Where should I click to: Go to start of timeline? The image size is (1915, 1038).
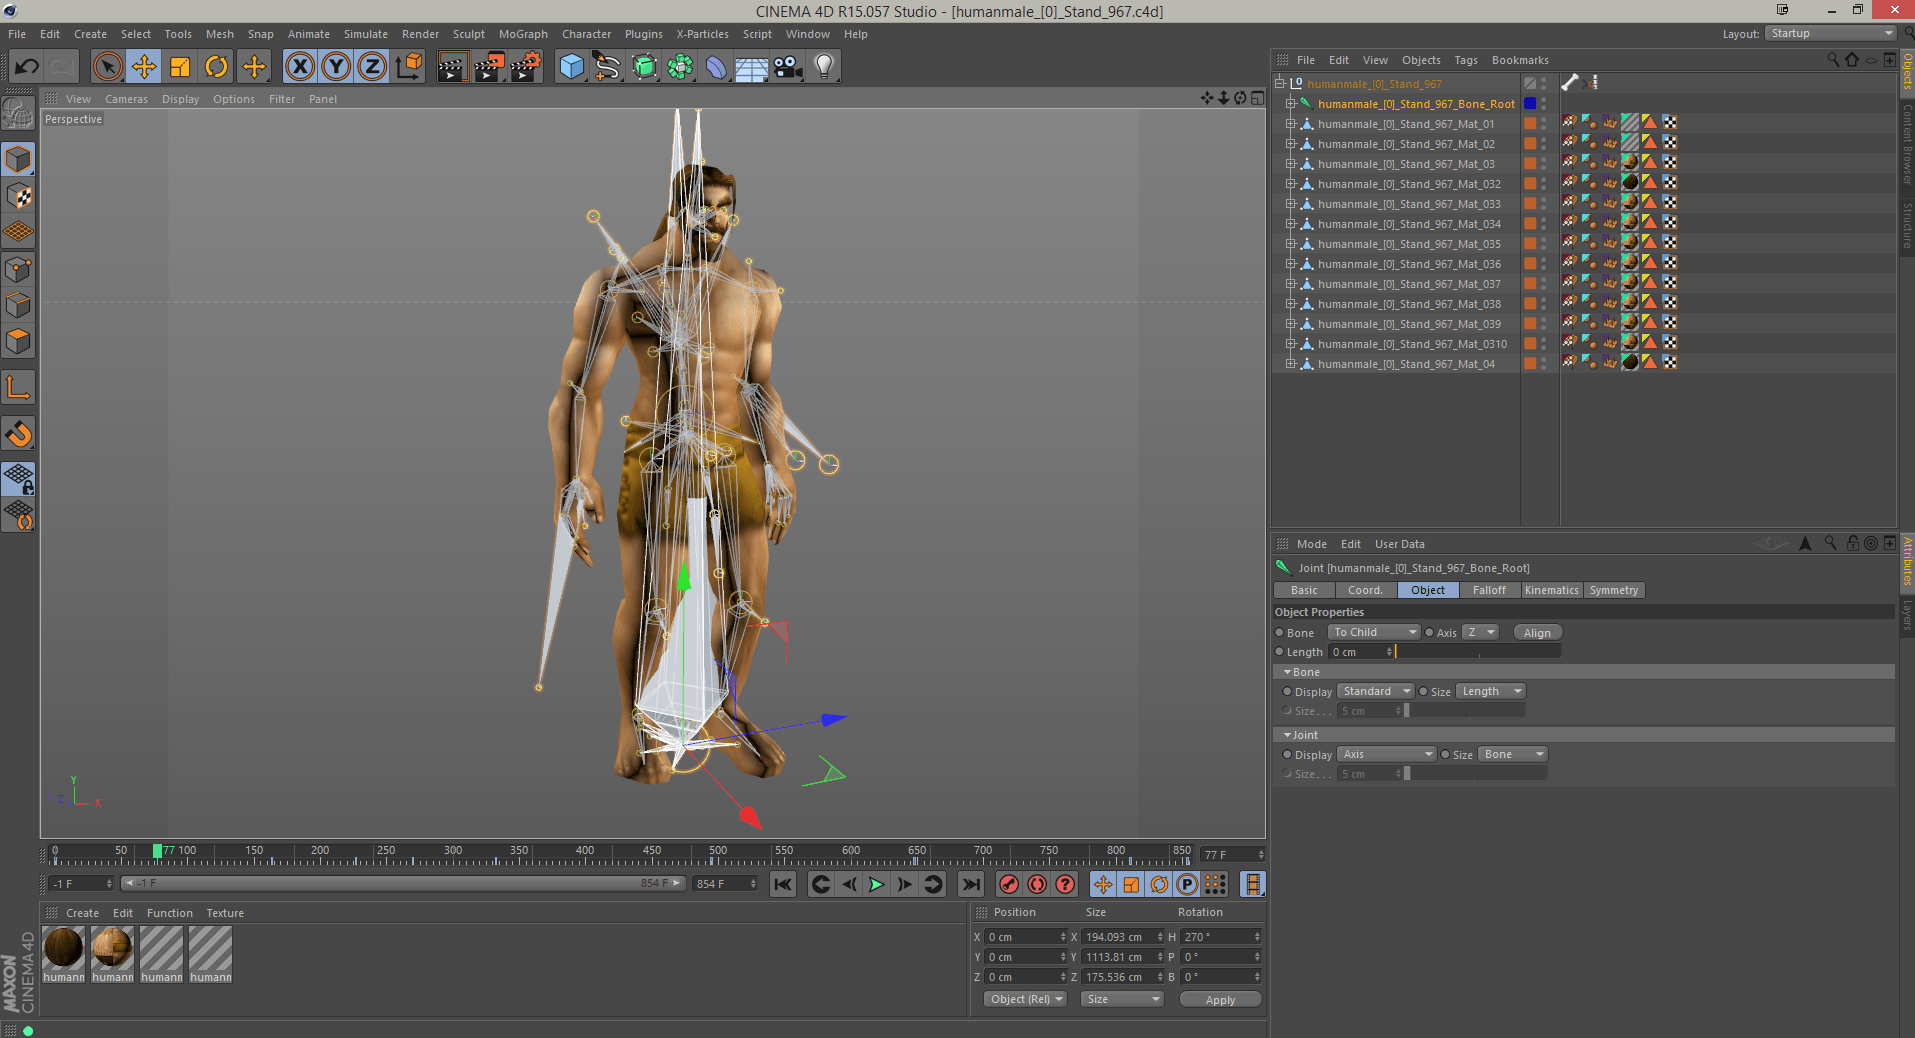pyautogui.click(x=783, y=884)
